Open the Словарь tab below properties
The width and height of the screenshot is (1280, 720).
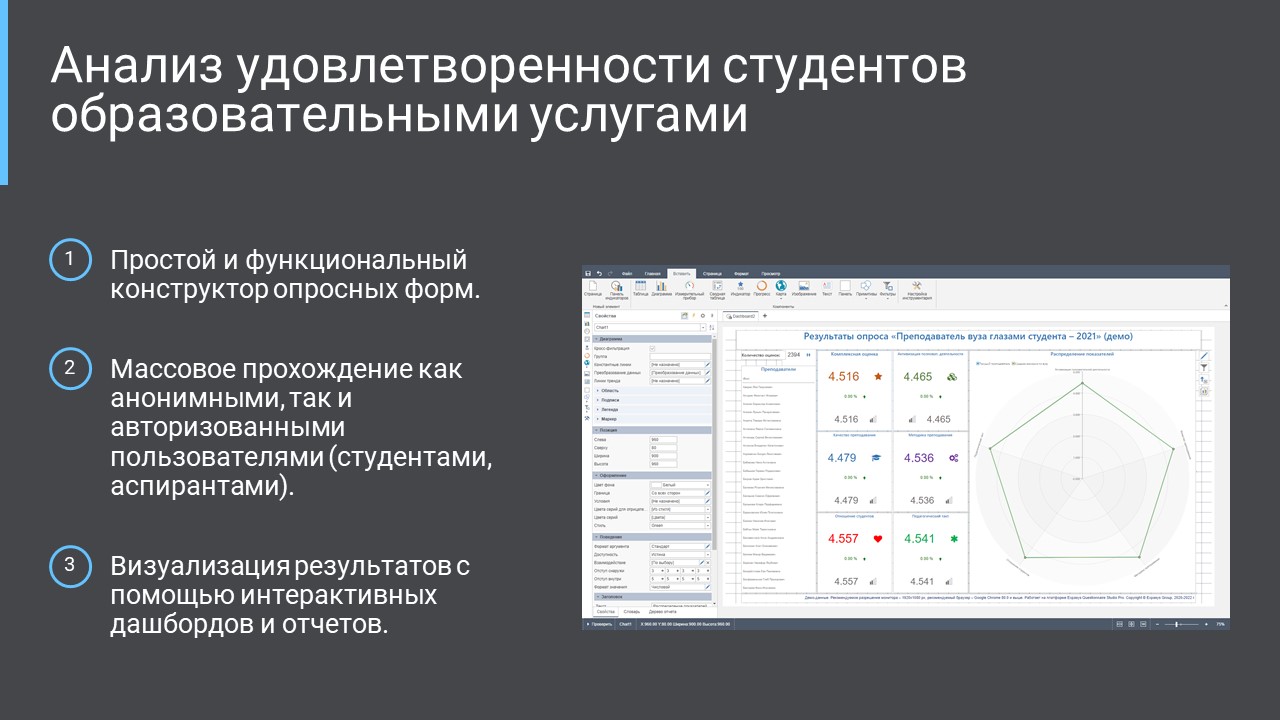(x=631, y=611)
